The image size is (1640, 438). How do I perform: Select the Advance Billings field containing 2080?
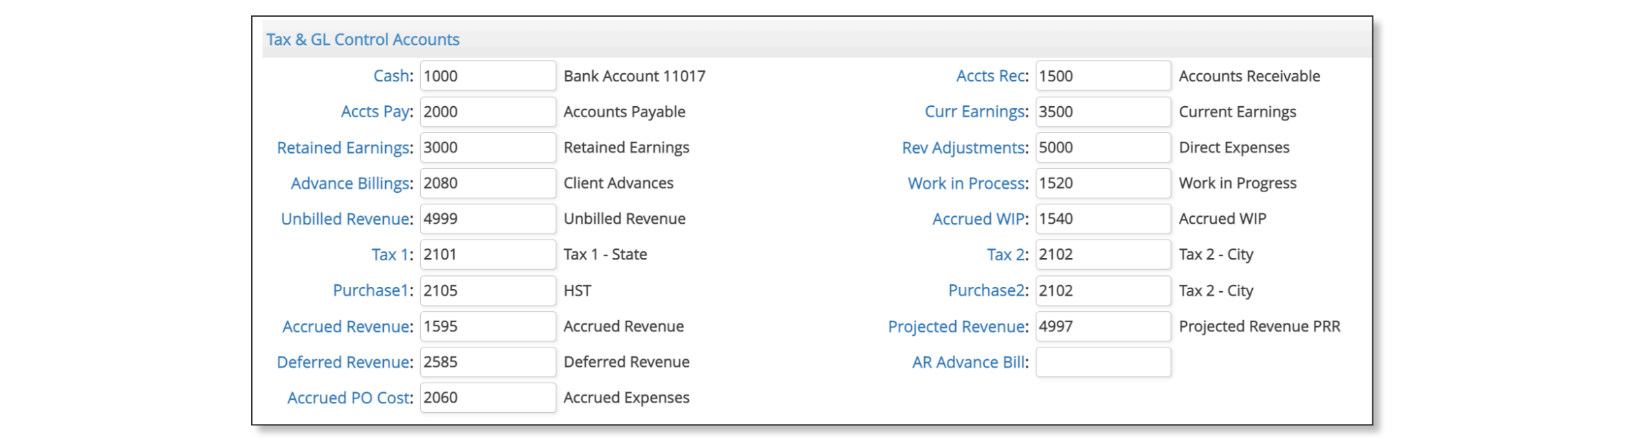(488, 183)
